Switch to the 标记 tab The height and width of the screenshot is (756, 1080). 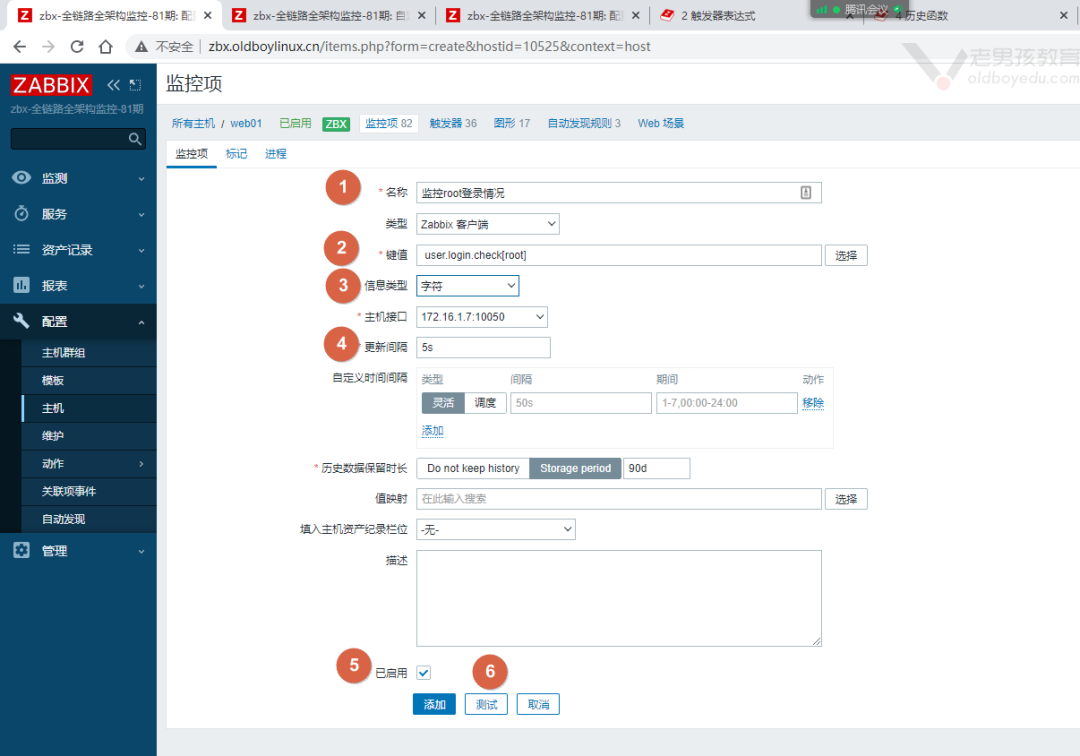pos(236,154)
